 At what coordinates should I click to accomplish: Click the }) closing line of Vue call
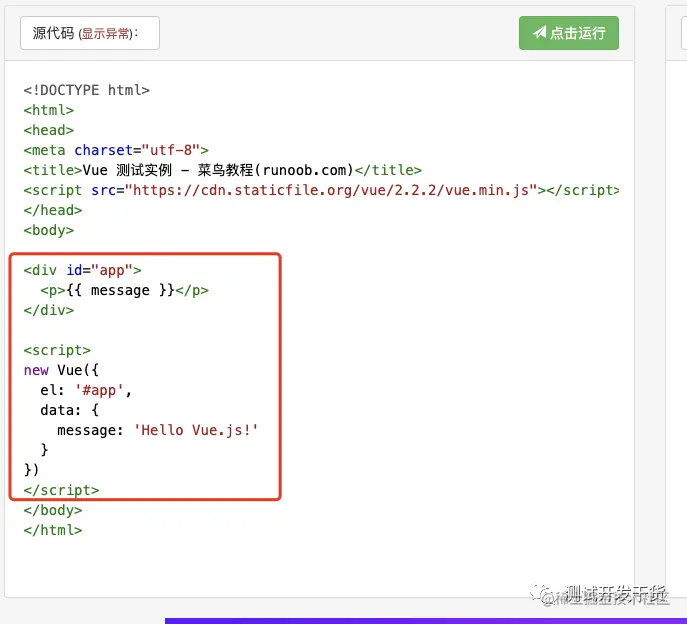[32, 470]
